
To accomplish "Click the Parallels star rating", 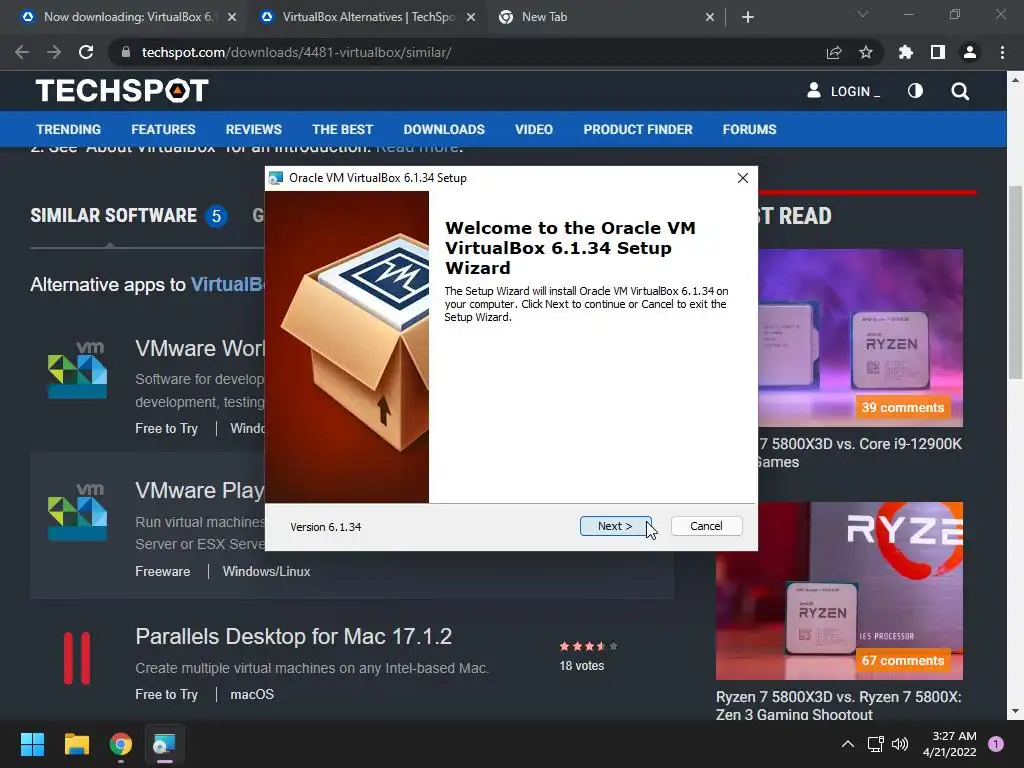I will coord(588,647).
